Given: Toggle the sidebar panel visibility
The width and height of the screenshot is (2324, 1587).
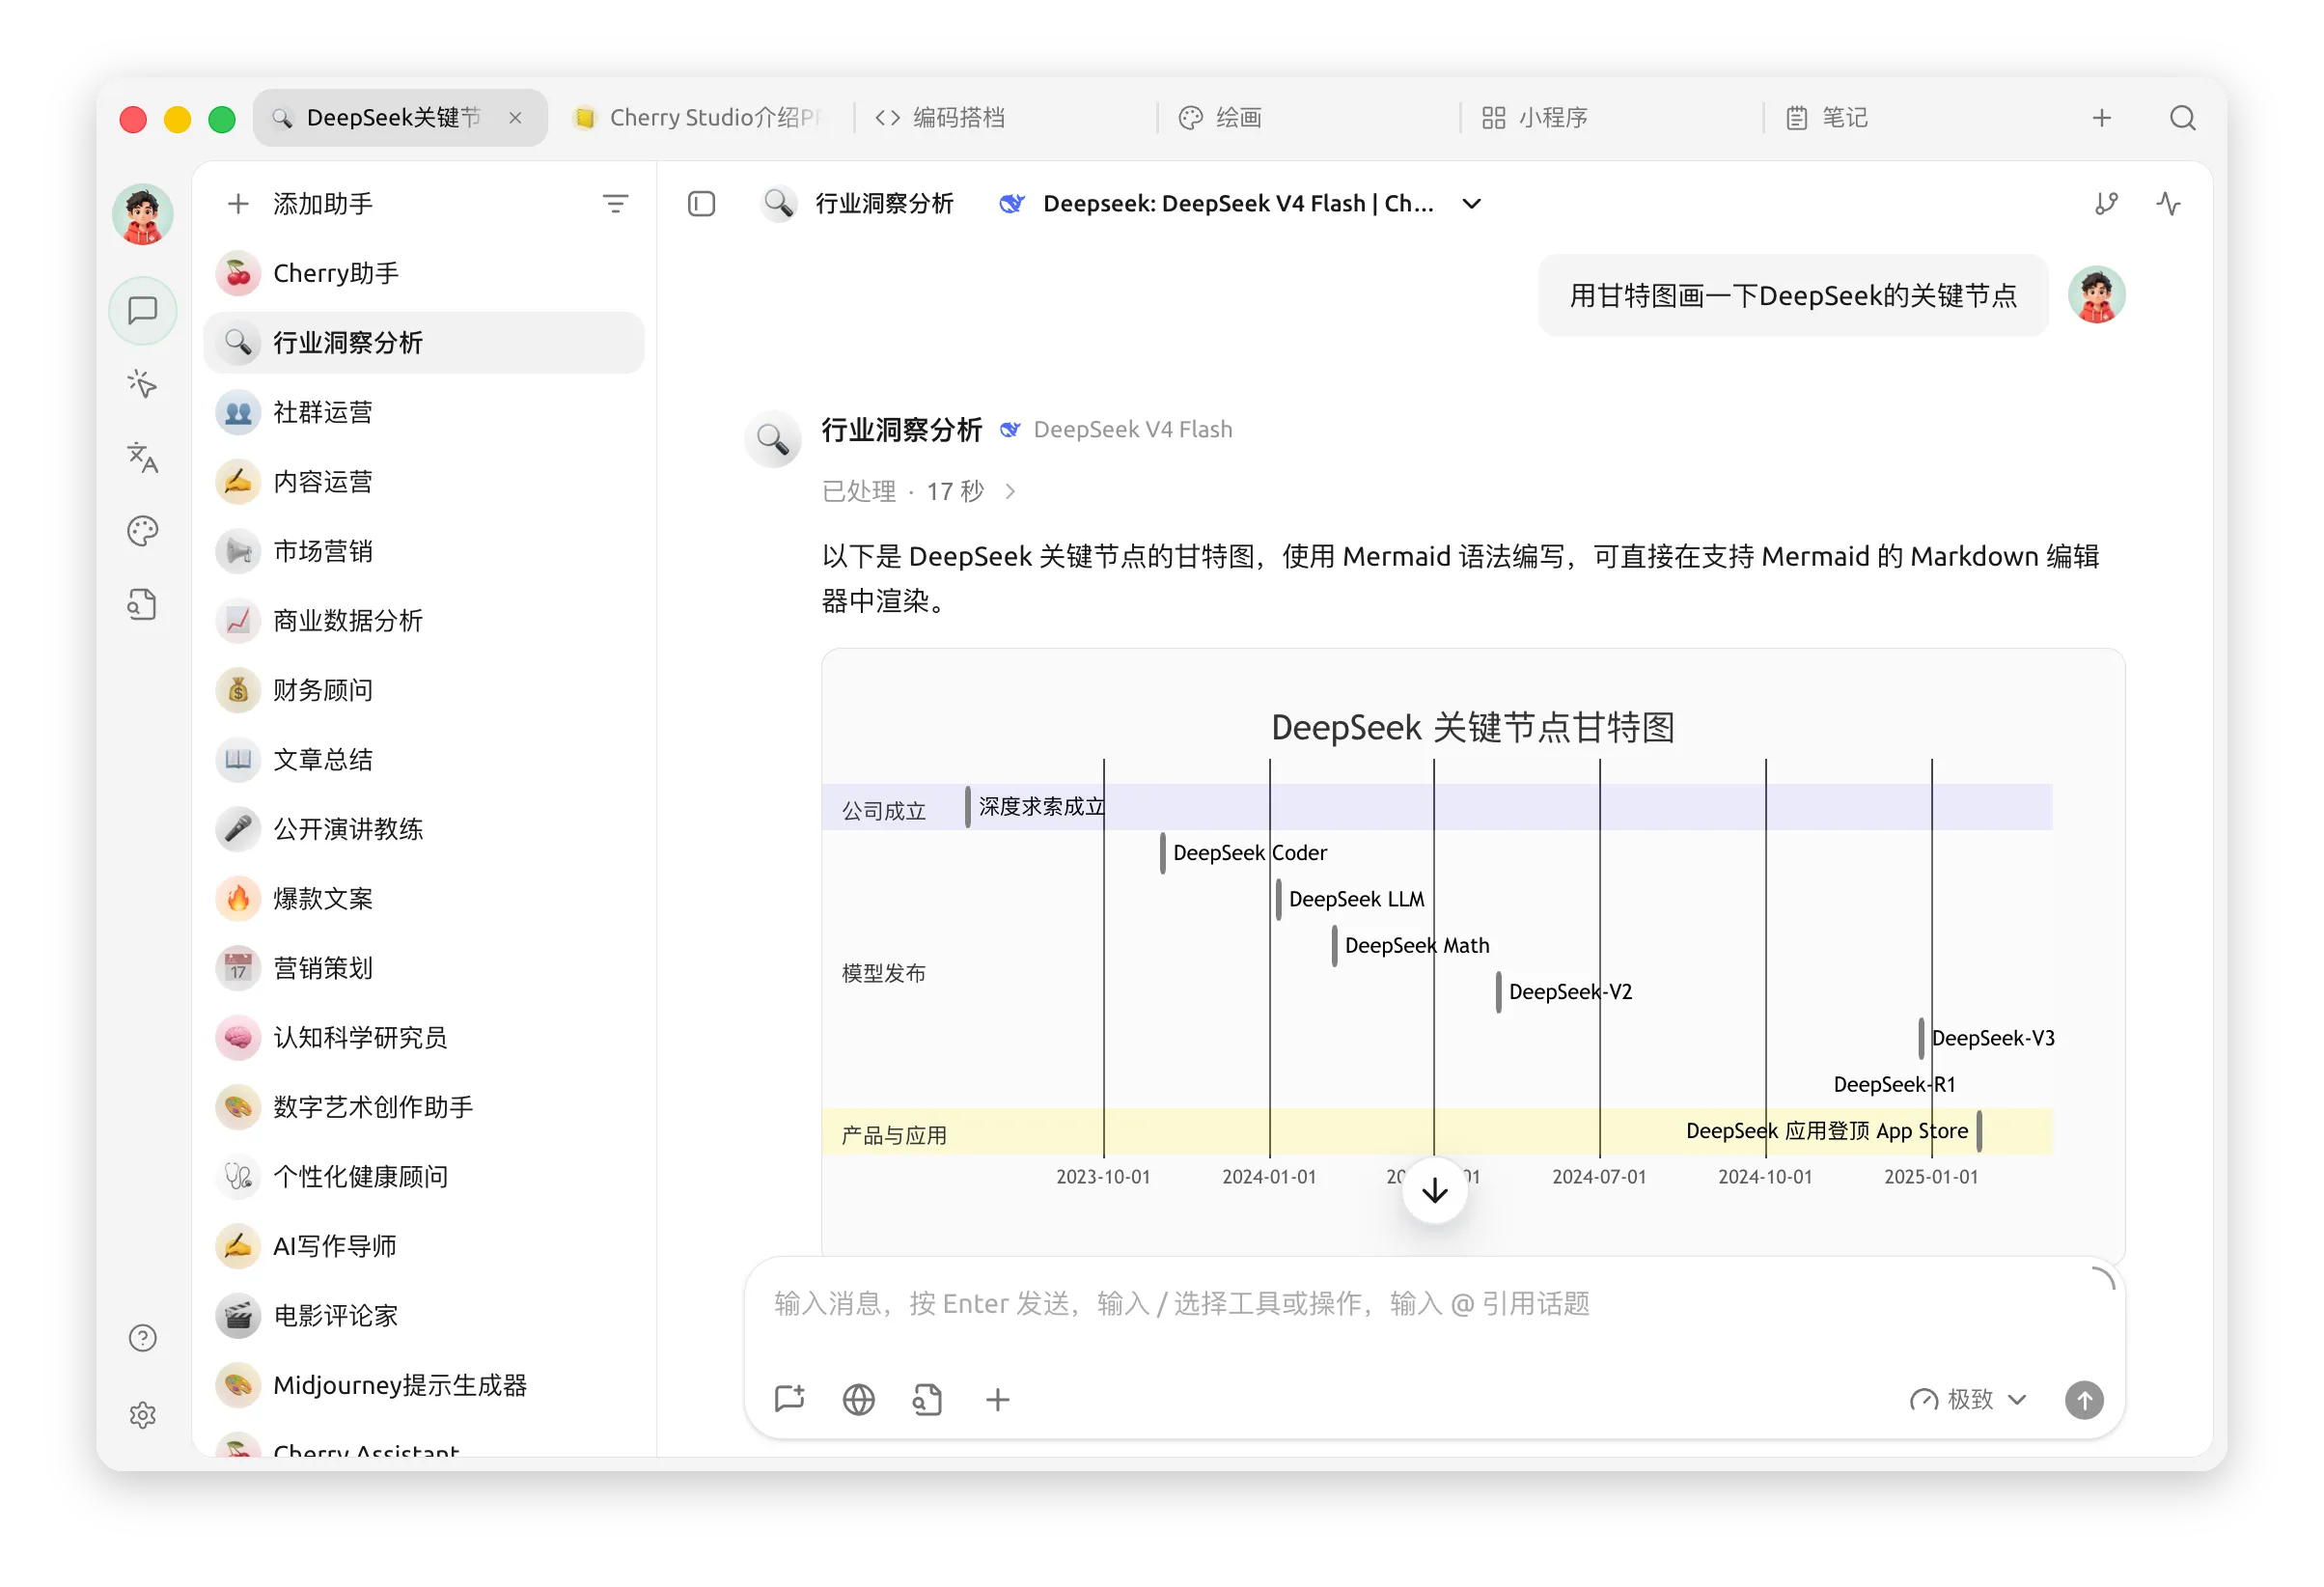Looking at the screenshot, I should (701, 204).
